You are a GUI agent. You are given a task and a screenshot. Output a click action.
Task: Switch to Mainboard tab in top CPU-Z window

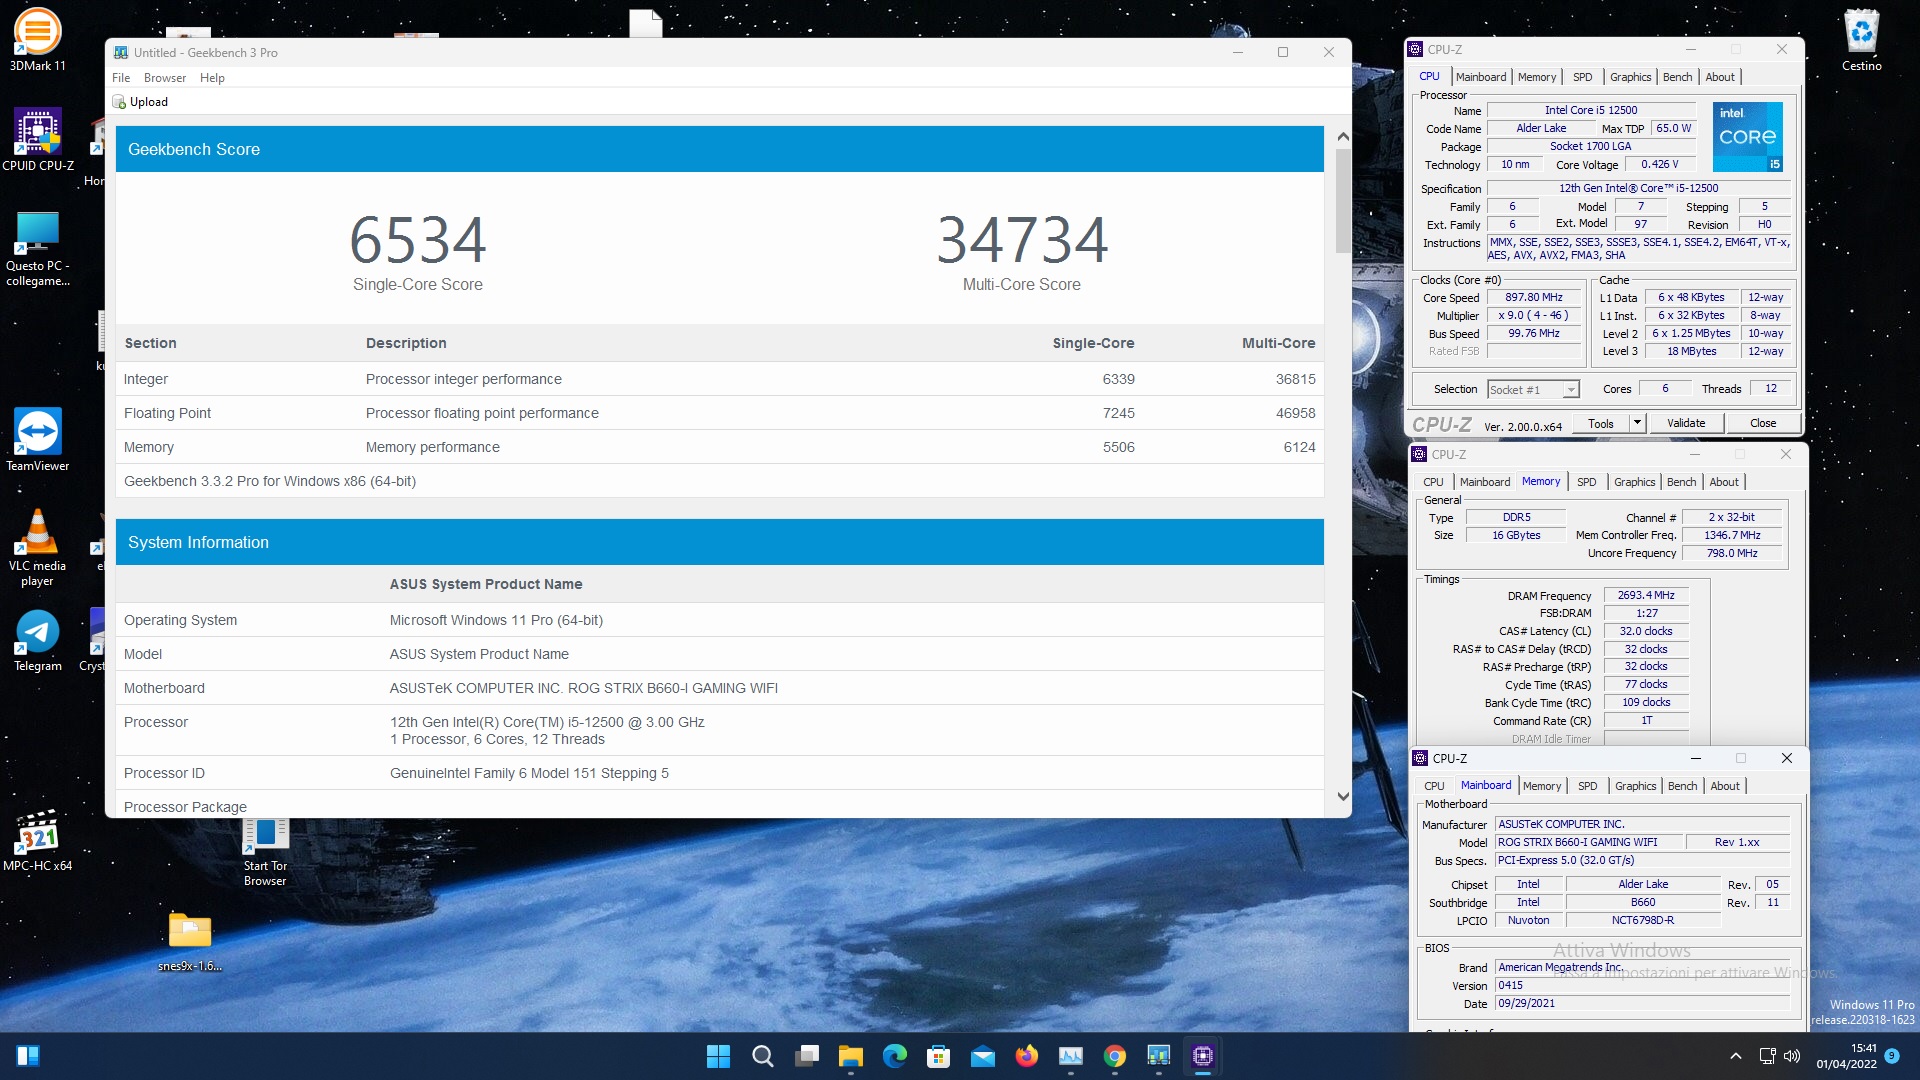tap(1480, 77)
